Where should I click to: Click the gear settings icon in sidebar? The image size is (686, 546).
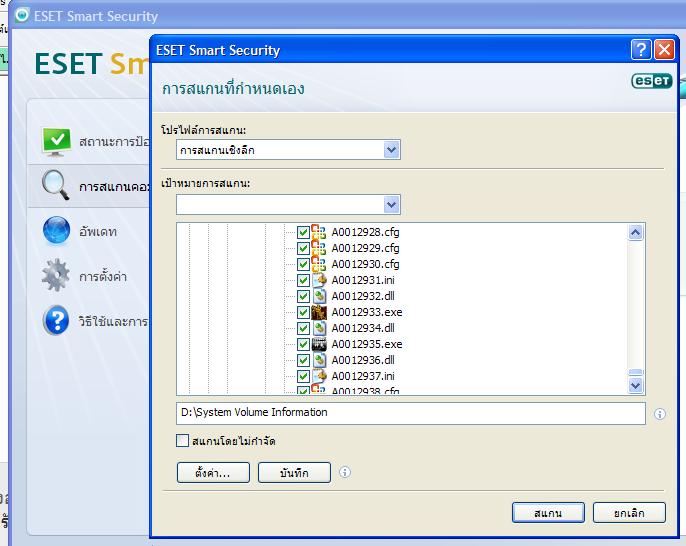pyautogui.click(x=56, y=275)
